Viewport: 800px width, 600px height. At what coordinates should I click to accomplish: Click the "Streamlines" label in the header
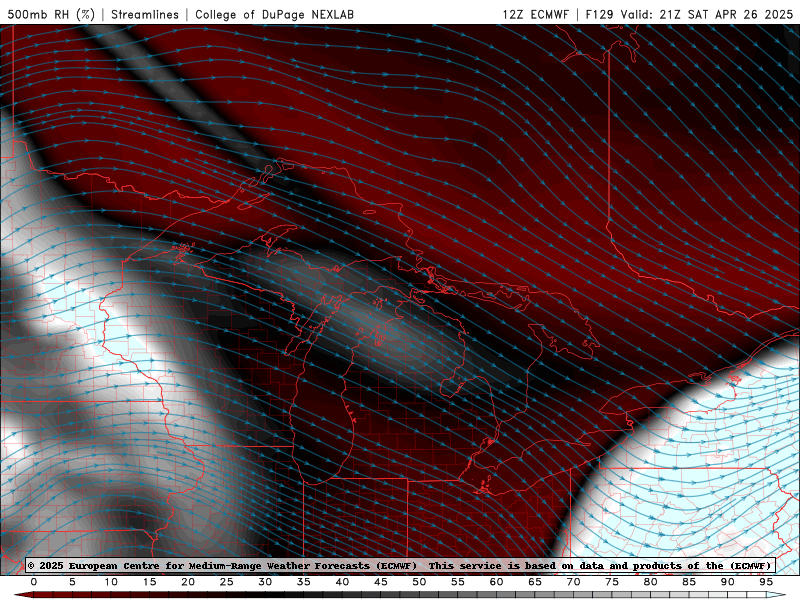[x=145, y=14]
